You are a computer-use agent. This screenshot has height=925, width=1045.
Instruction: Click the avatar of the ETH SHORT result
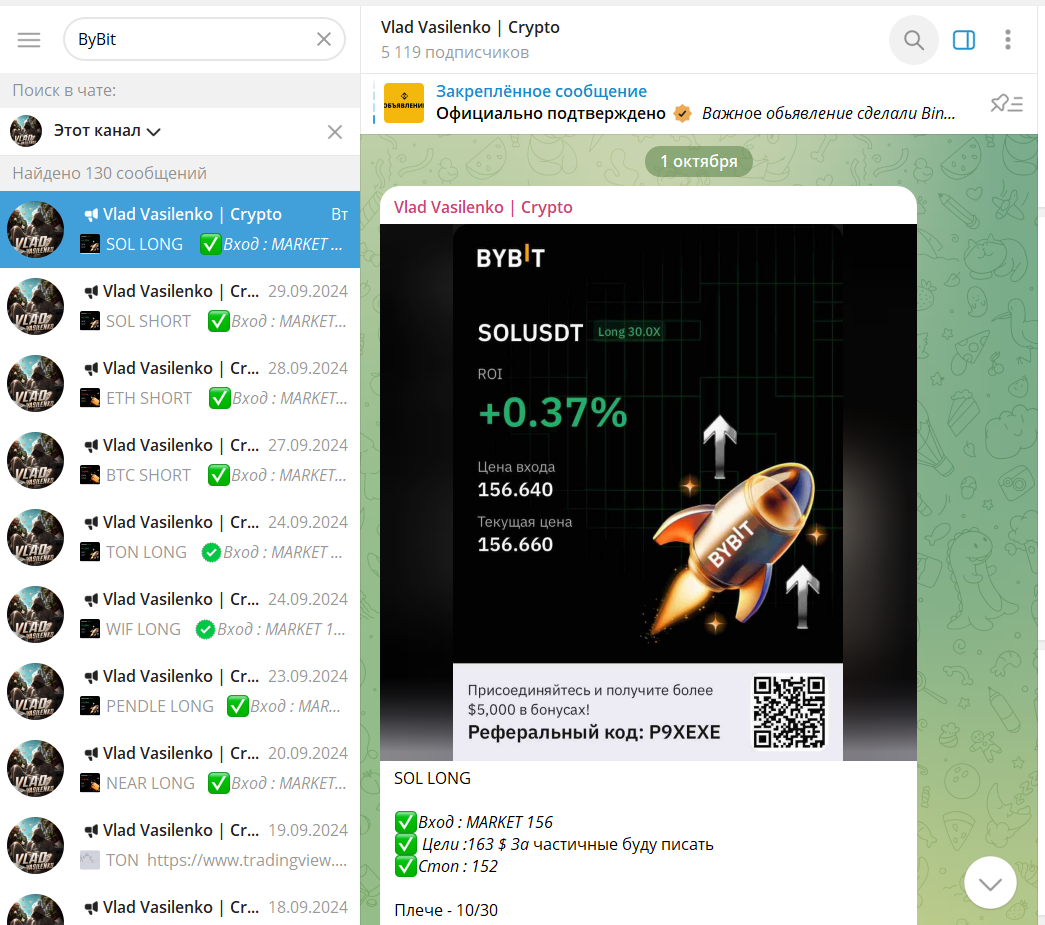(35, 383)
